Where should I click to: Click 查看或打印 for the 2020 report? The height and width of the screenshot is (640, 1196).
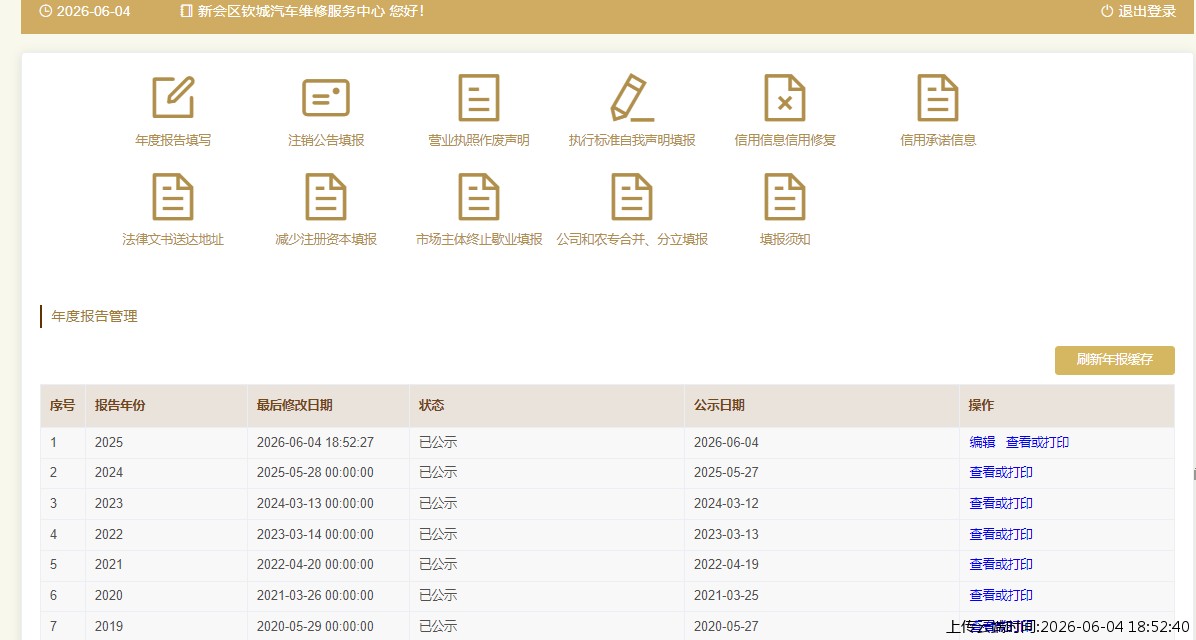[1001, 595]
